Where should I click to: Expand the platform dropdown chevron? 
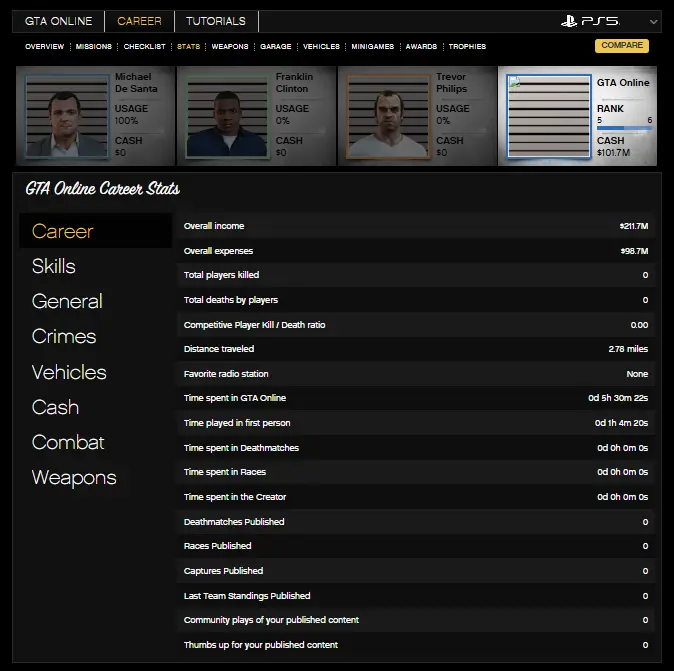(653, 21)
